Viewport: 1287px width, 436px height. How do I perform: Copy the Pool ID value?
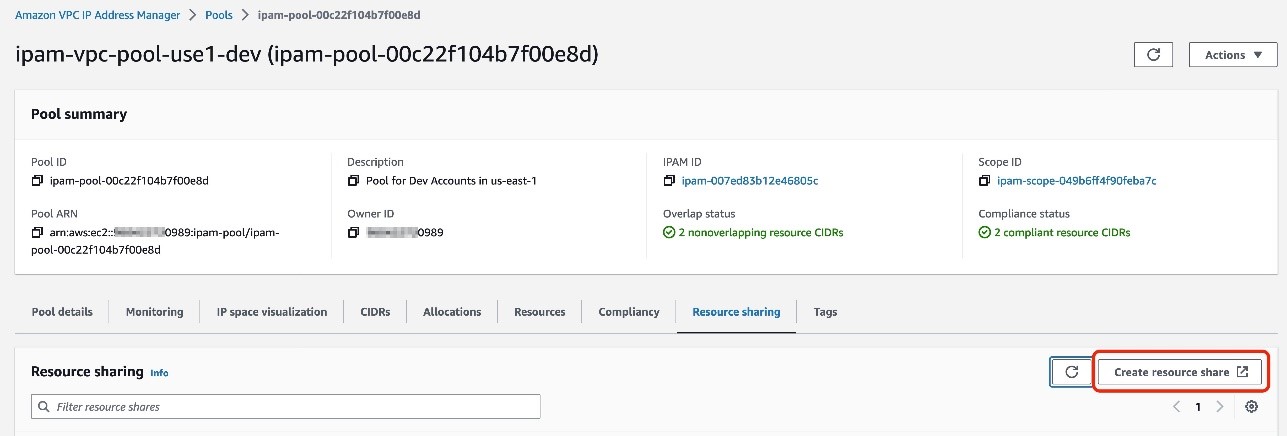37,181
